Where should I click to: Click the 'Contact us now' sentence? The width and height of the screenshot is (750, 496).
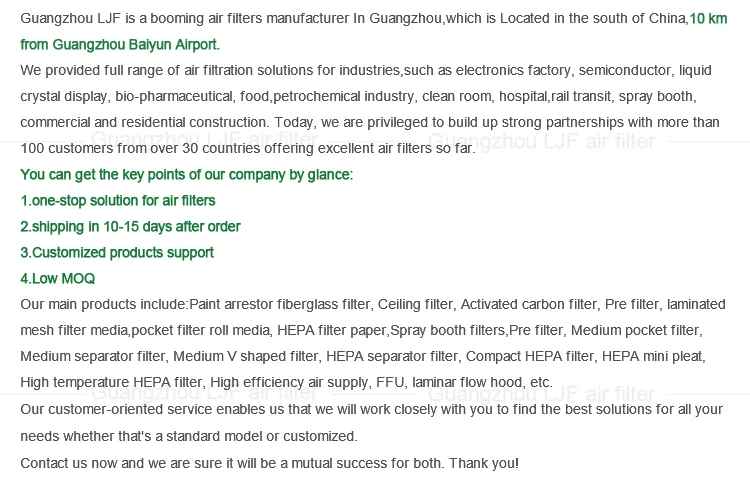coord(269,463)
